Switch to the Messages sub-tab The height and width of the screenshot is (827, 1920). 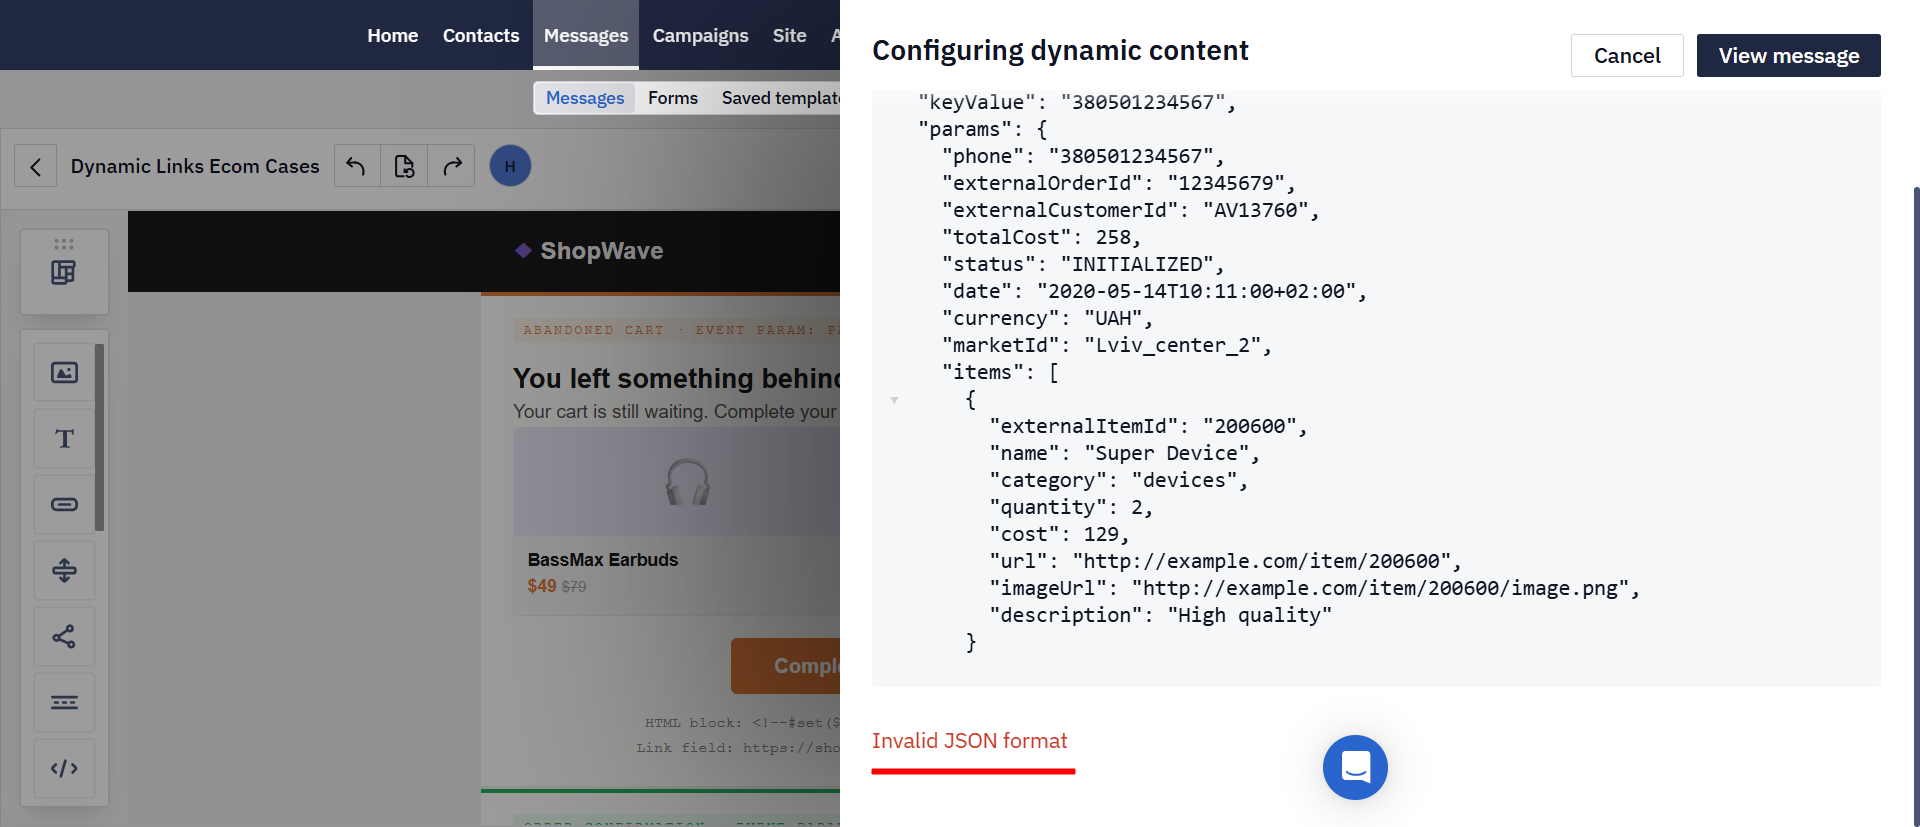[585, 98]
